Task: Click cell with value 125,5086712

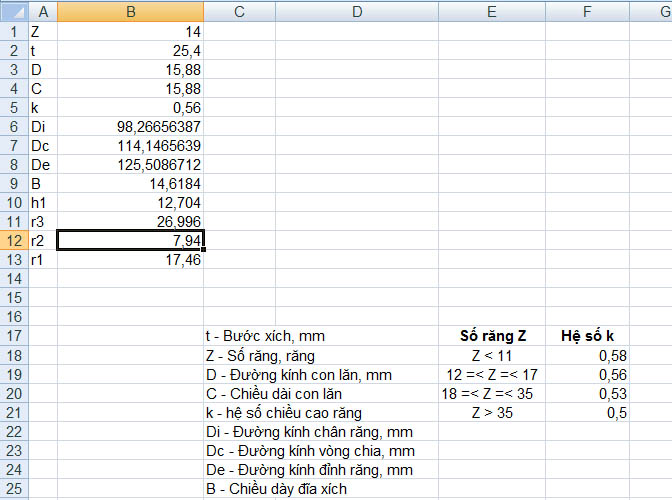Action: pos(130,165)
